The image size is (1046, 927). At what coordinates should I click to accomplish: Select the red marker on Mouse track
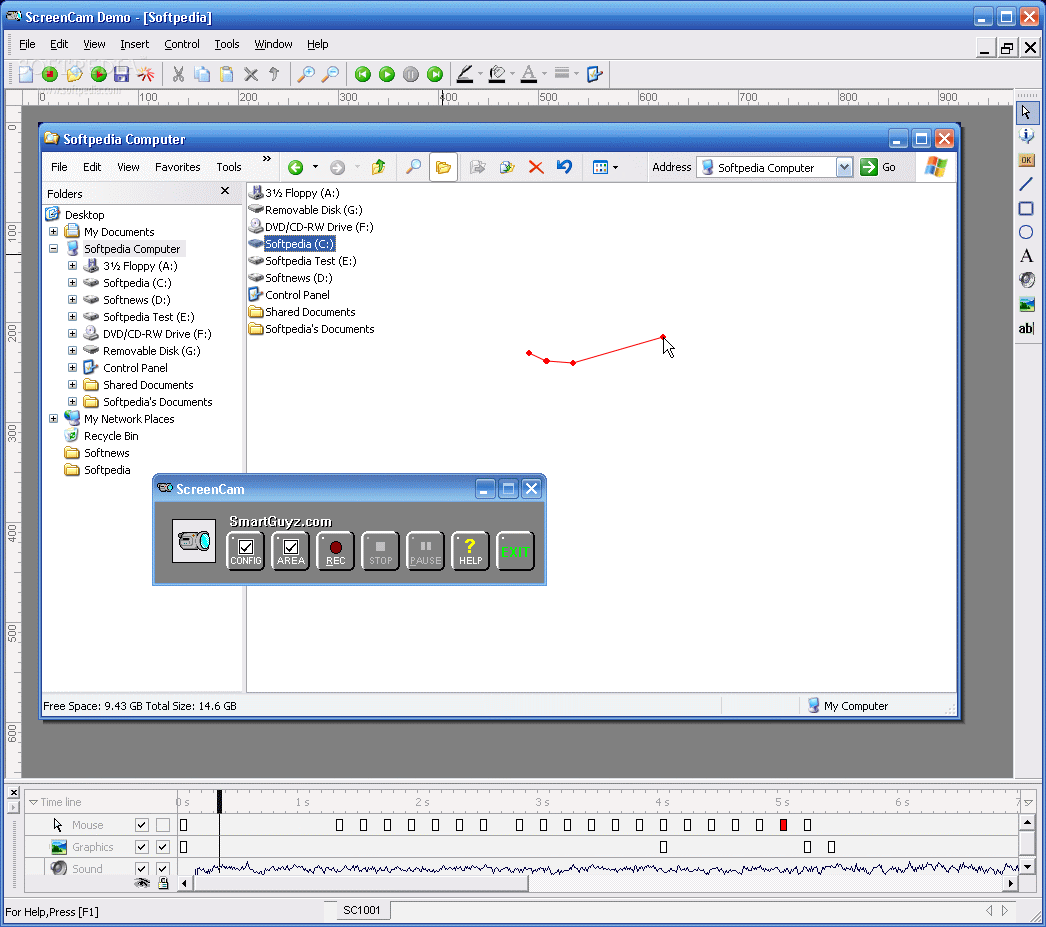pyautogui.click(x=783, y=825)
